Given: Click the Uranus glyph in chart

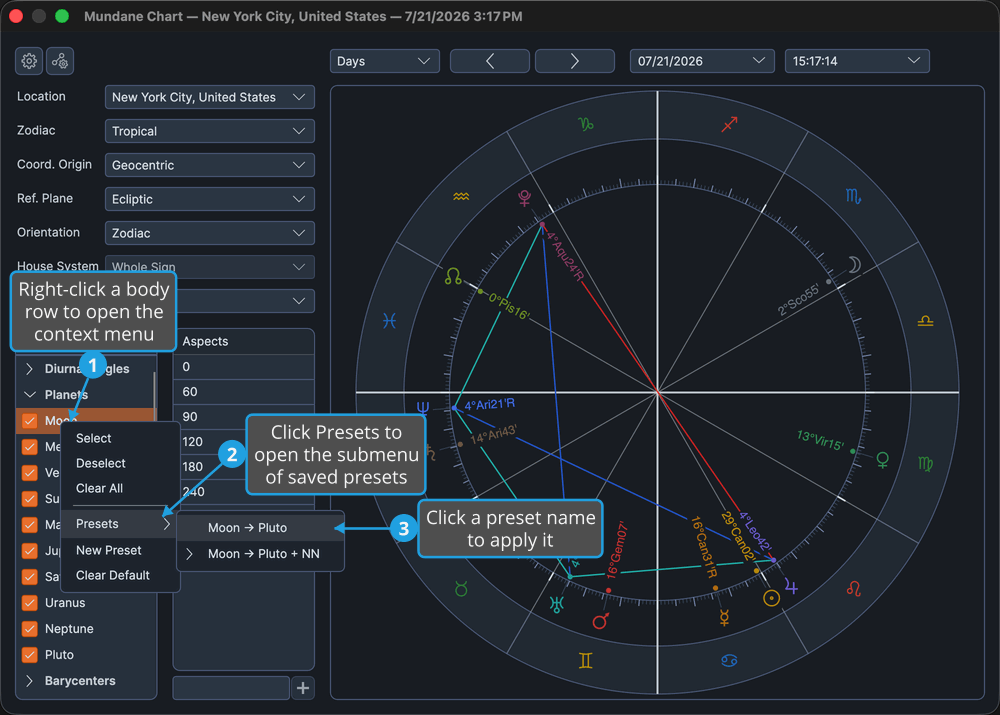Looking at the screenshot, I should click(x=557, y=605).
